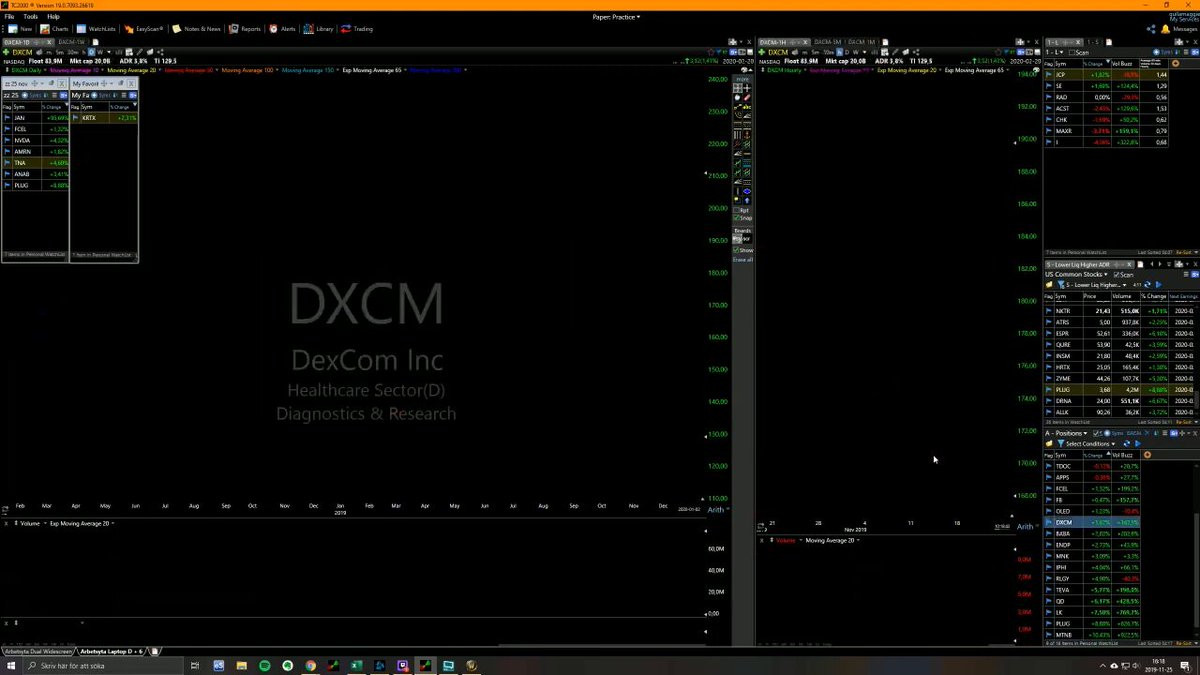
Task: Open the Arith scale dropdown on daily chart
Action: 718,510
